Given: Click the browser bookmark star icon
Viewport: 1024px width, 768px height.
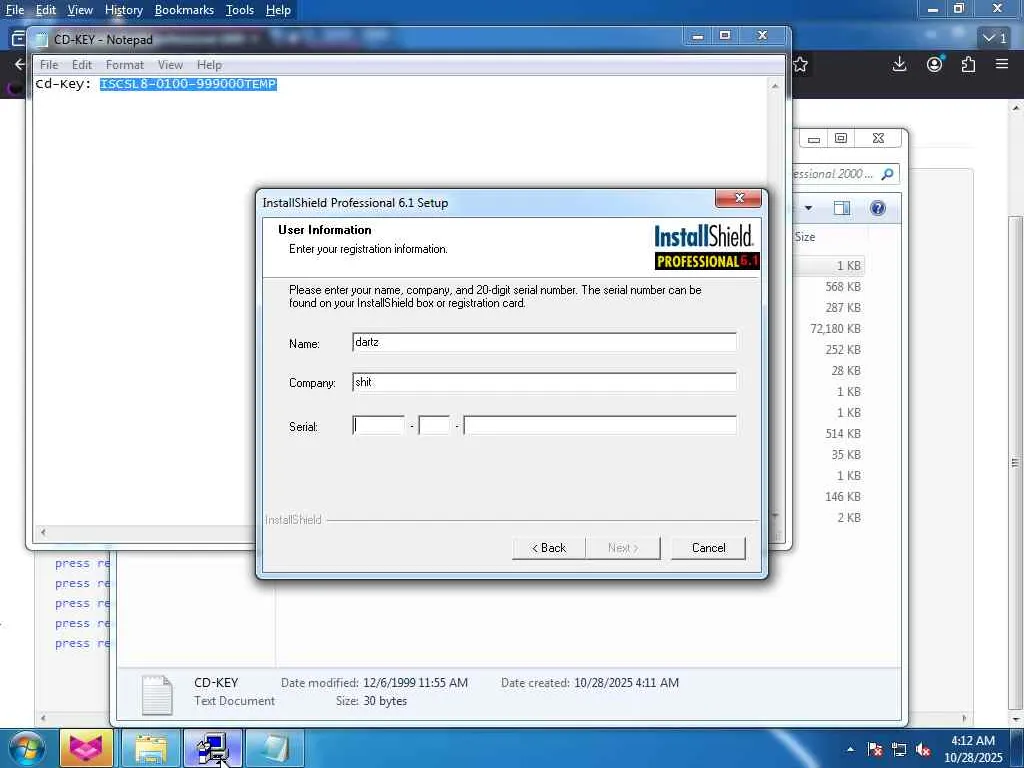Looking at the screenshot, I should pos(801,64).
